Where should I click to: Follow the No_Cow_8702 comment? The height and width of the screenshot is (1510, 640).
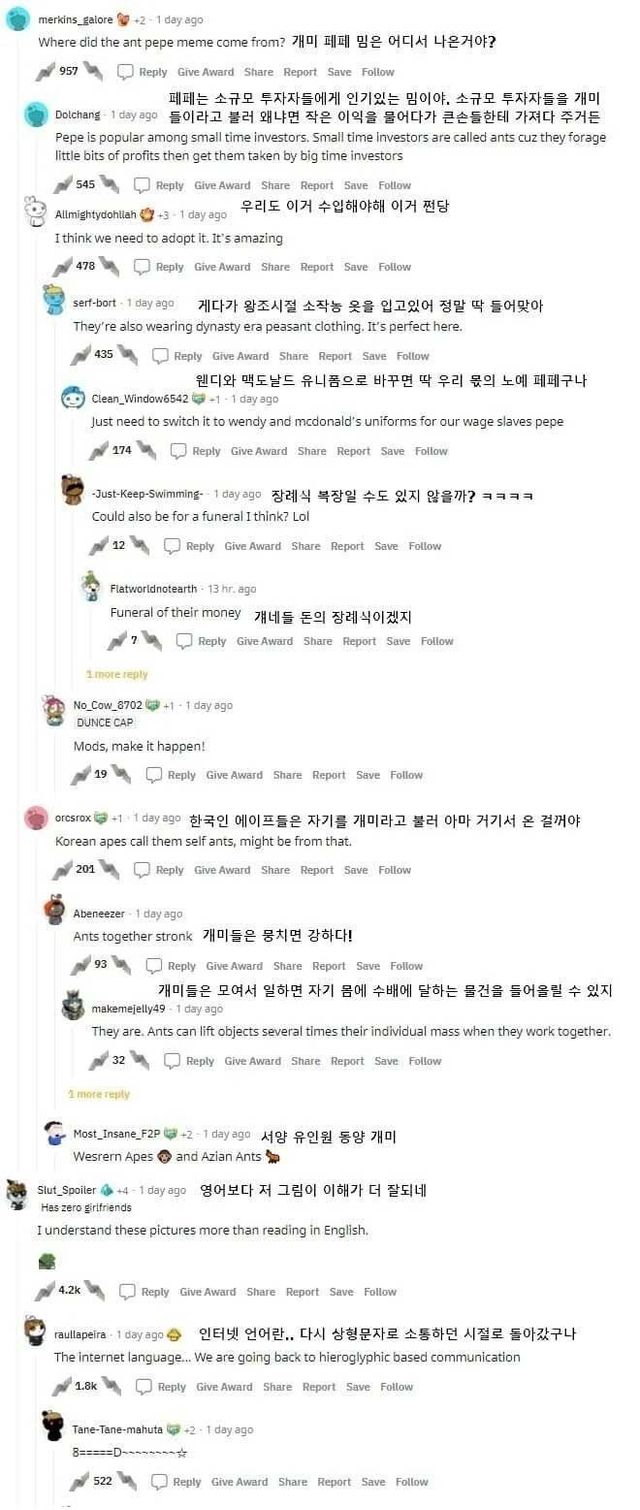coord(406,775)
